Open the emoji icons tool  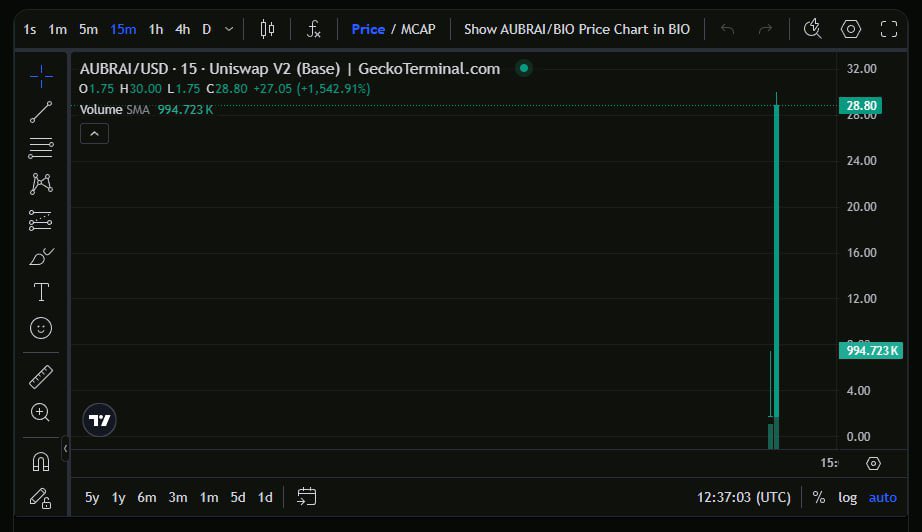[x=41, y=328]
